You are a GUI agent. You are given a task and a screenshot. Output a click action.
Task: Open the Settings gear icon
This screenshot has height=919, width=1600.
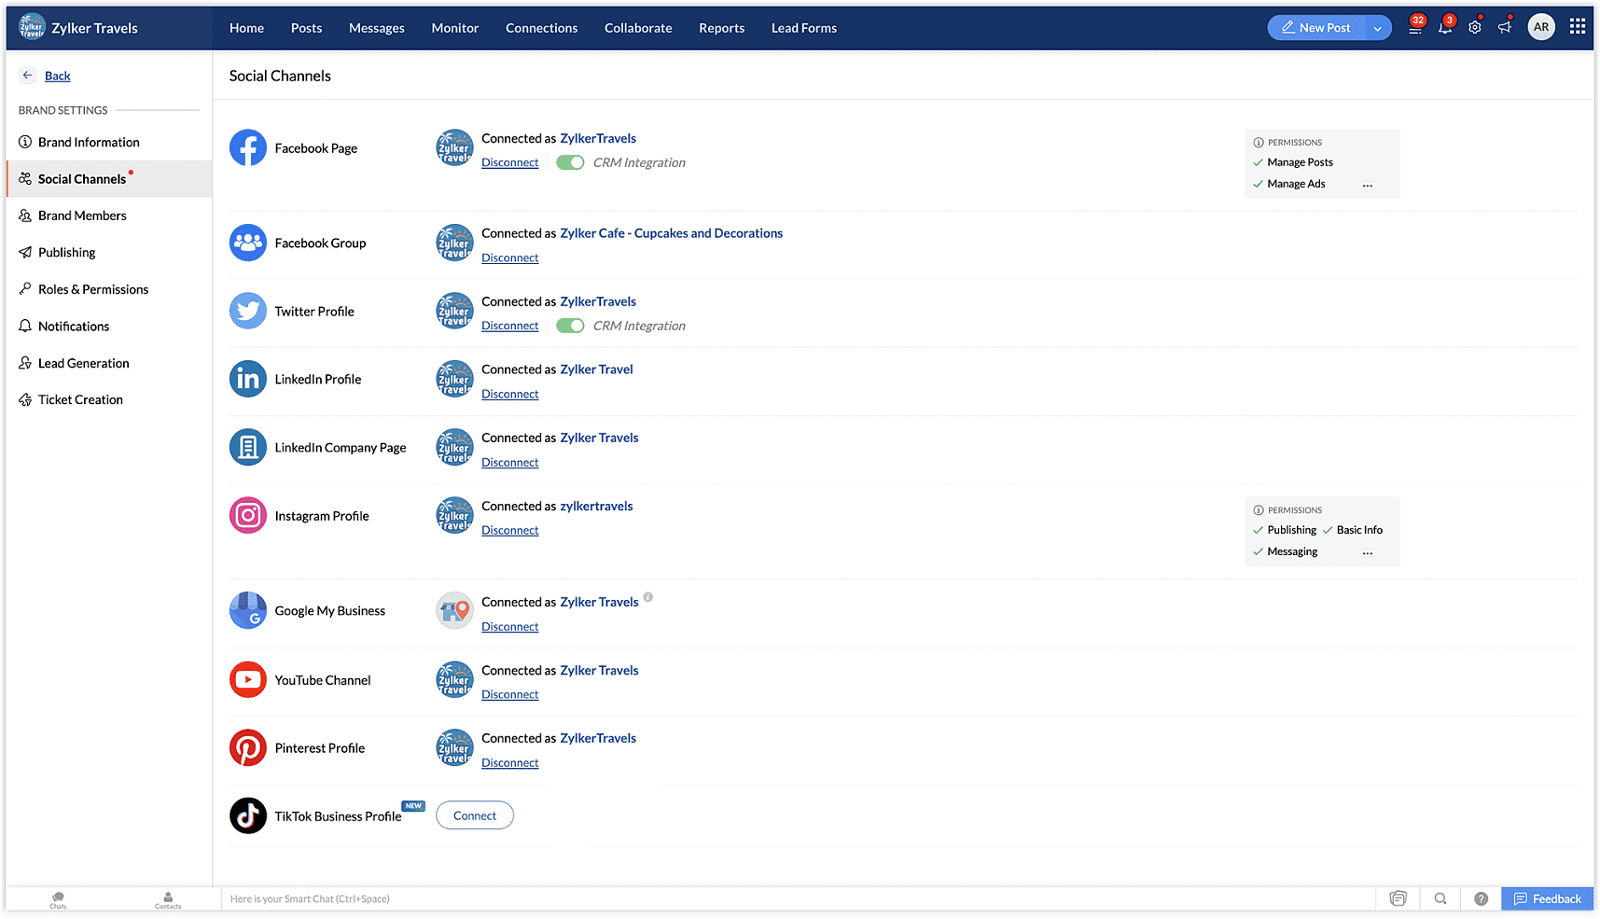[1474, 27]
